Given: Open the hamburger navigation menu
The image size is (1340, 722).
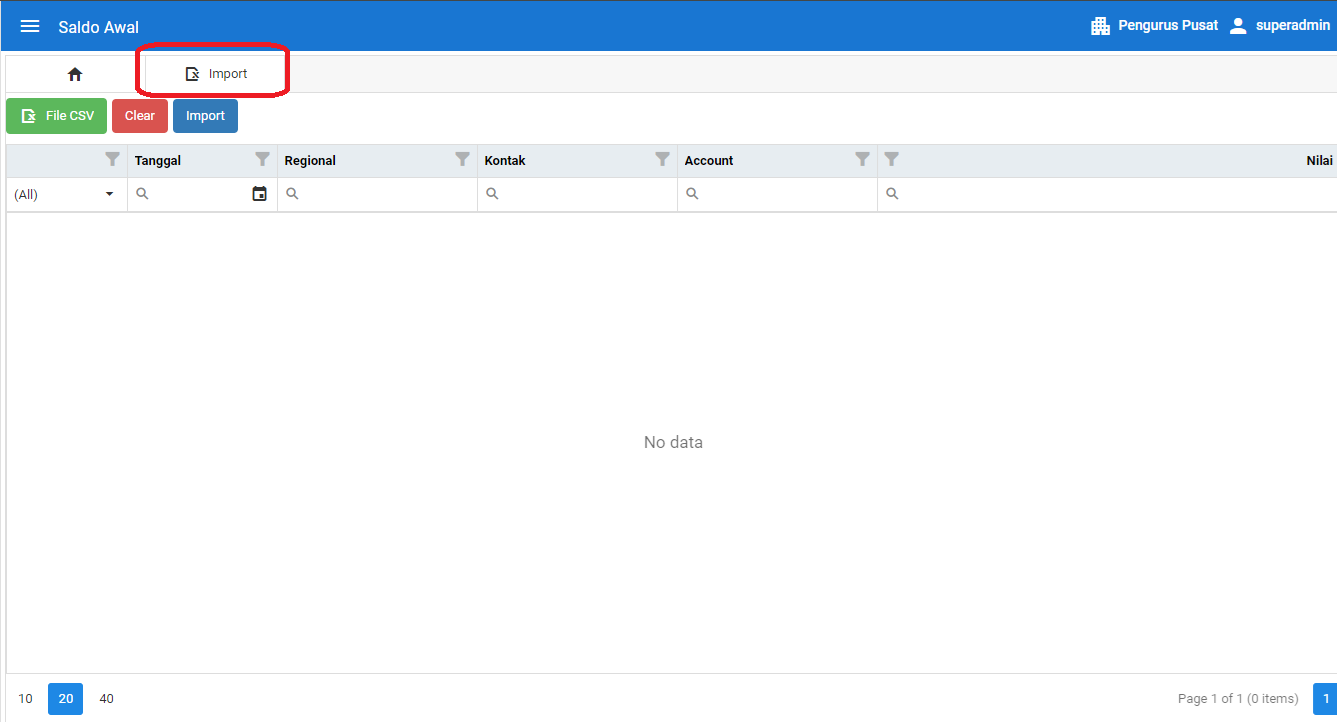Looking at the screenshot, I should coord(30,26).
